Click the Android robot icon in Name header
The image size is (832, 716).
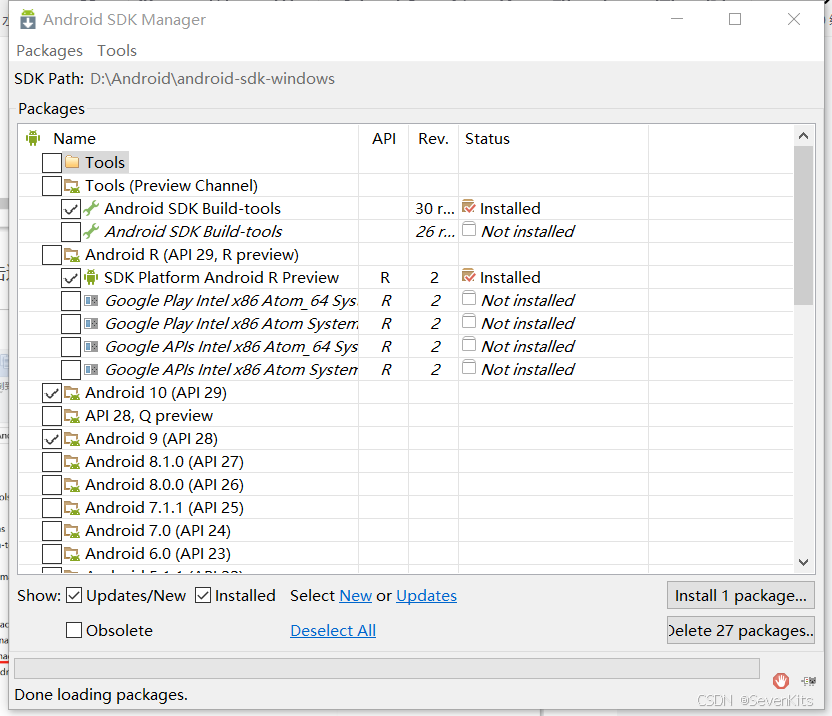(33, 138)
